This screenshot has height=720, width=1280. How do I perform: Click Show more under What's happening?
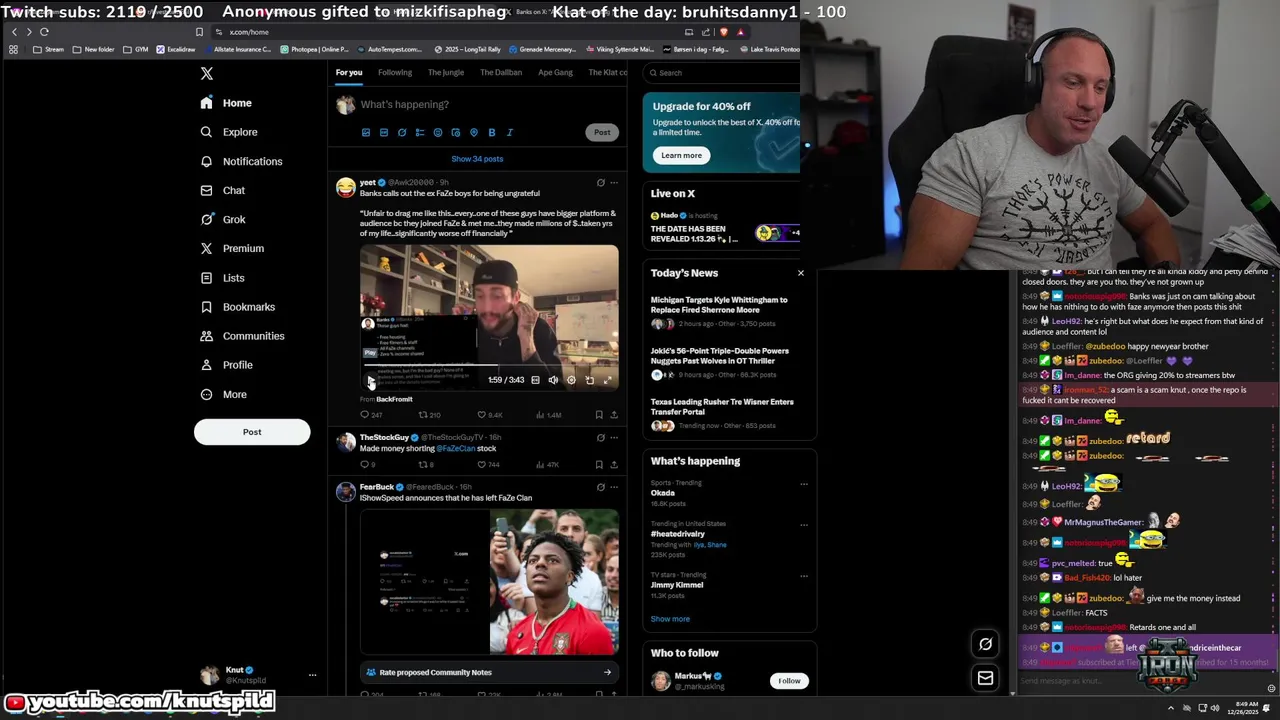point(670,619)
